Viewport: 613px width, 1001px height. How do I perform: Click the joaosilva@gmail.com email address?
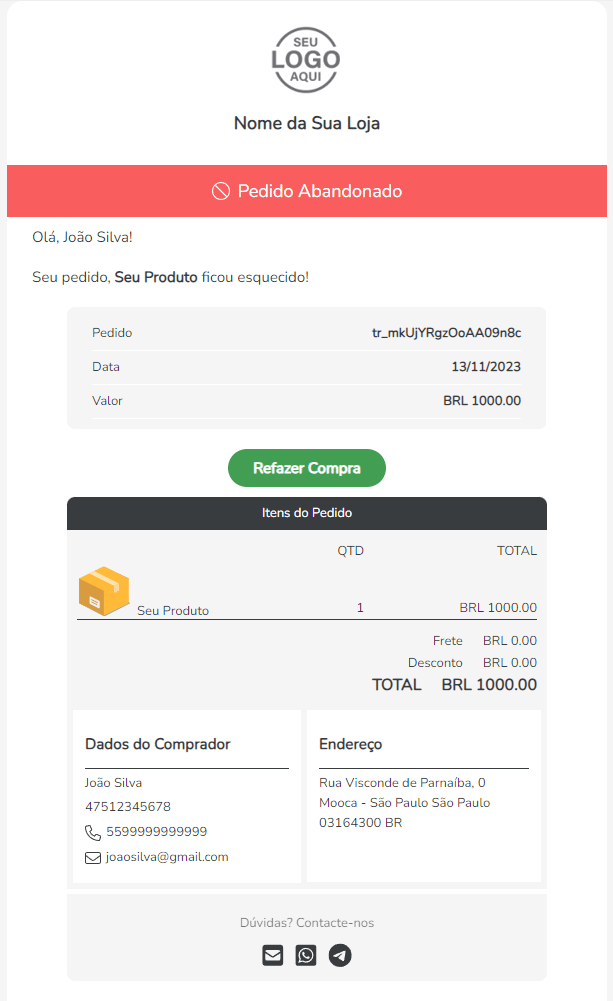pyautogui.click(x=167, y=857)
